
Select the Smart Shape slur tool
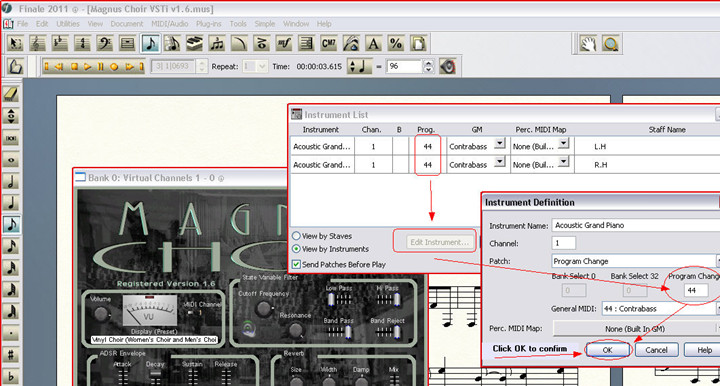(239, 44)
